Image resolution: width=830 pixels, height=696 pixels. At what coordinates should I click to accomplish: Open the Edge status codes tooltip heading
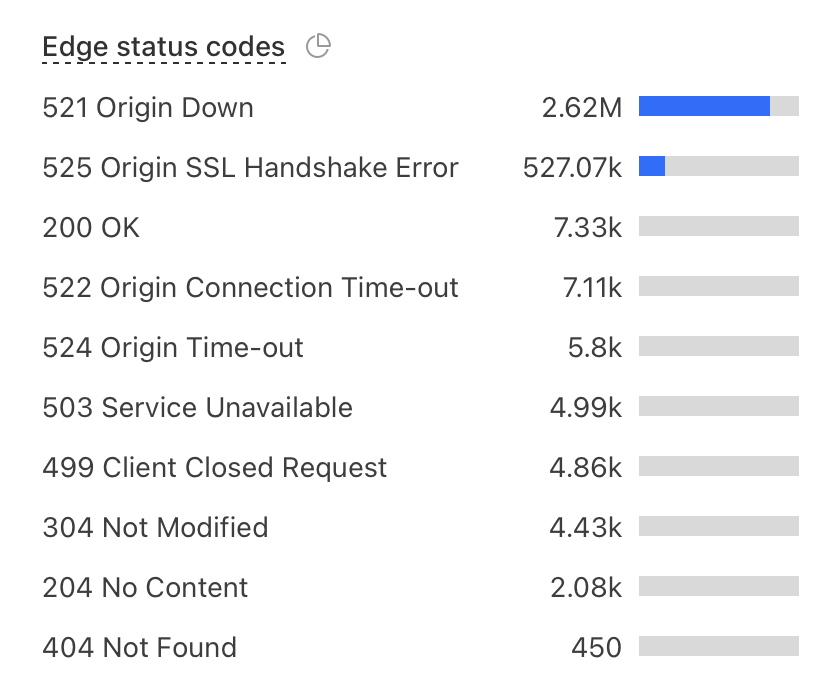[162, 46]
